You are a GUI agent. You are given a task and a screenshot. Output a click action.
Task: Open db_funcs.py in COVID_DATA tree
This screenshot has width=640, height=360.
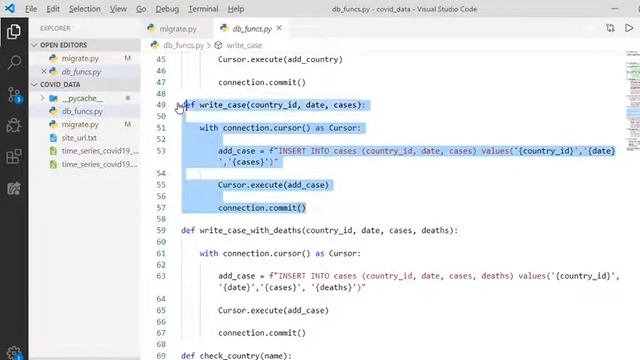click(x=85, y=111)
